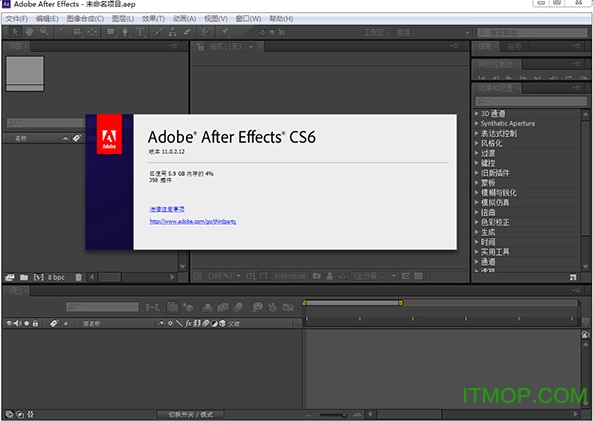
Task: Create a new folder in Project panel
Action: pyautogui.click(x=24, y=277)
